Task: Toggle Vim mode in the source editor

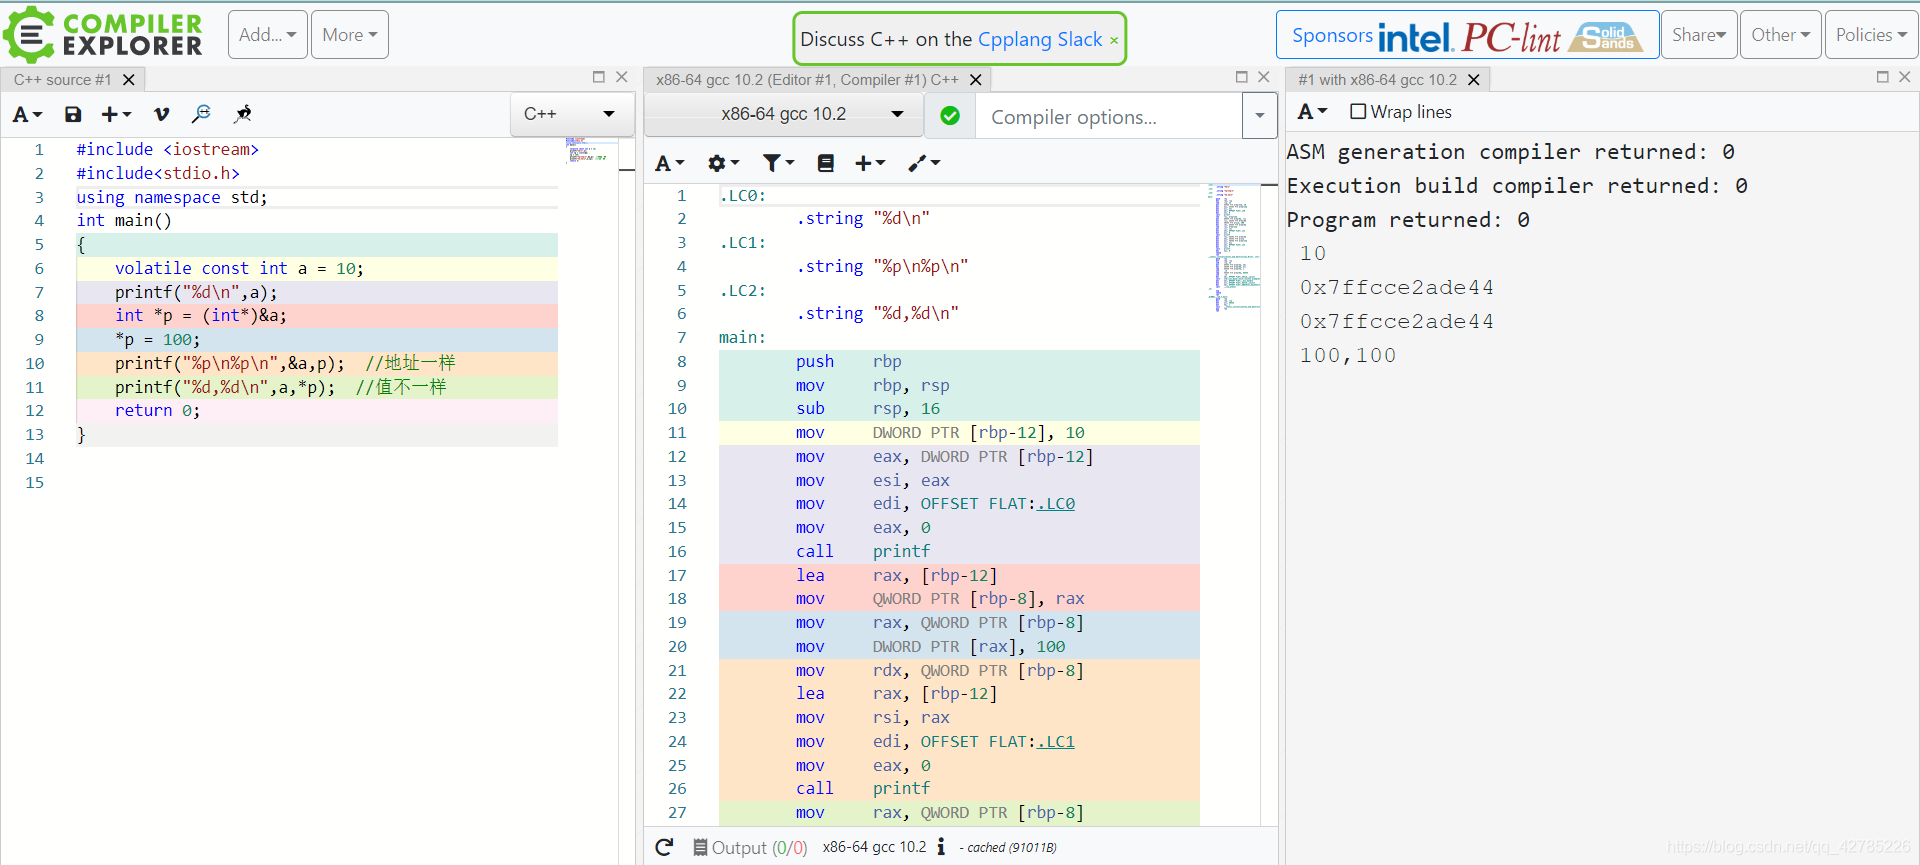Action: click(x=161, y=115)
